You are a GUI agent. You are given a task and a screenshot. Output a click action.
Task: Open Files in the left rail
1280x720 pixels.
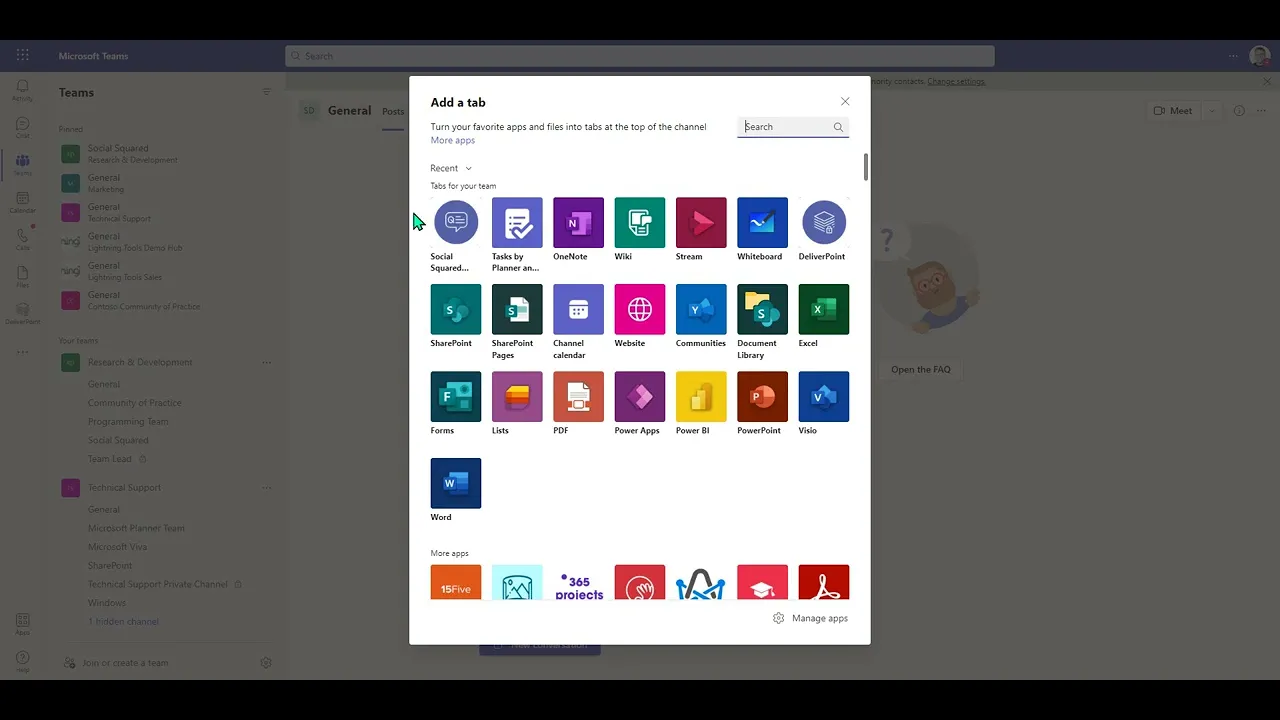22,277
